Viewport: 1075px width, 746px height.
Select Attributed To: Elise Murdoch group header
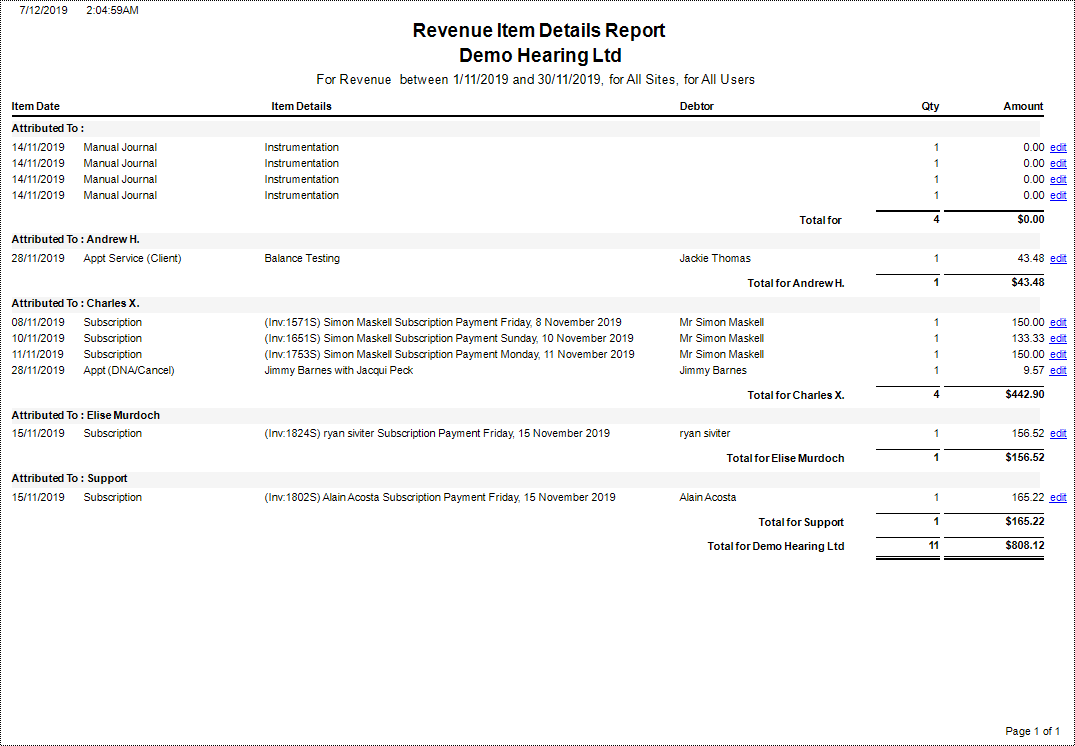click(86, 415)
